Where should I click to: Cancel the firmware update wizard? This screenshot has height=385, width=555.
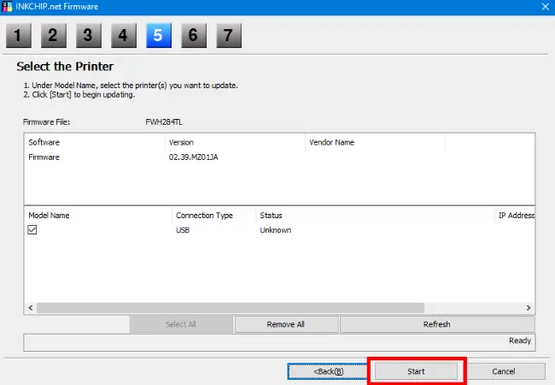coord(504,371)
